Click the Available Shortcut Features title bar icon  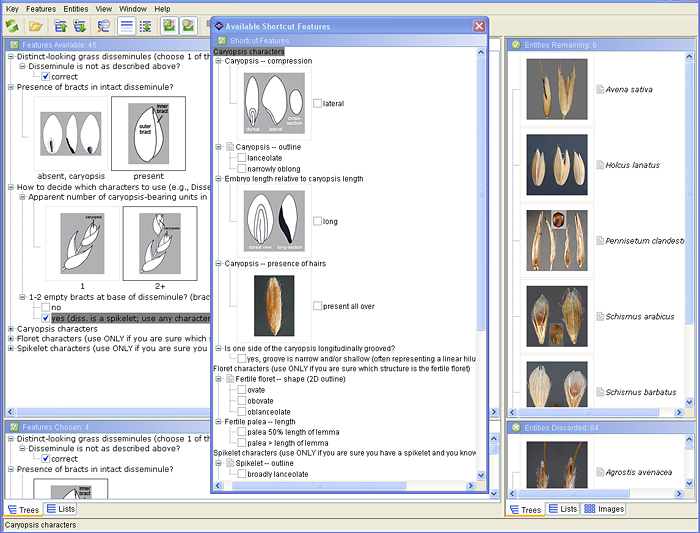pyautogui.click(x=219, y=26)
